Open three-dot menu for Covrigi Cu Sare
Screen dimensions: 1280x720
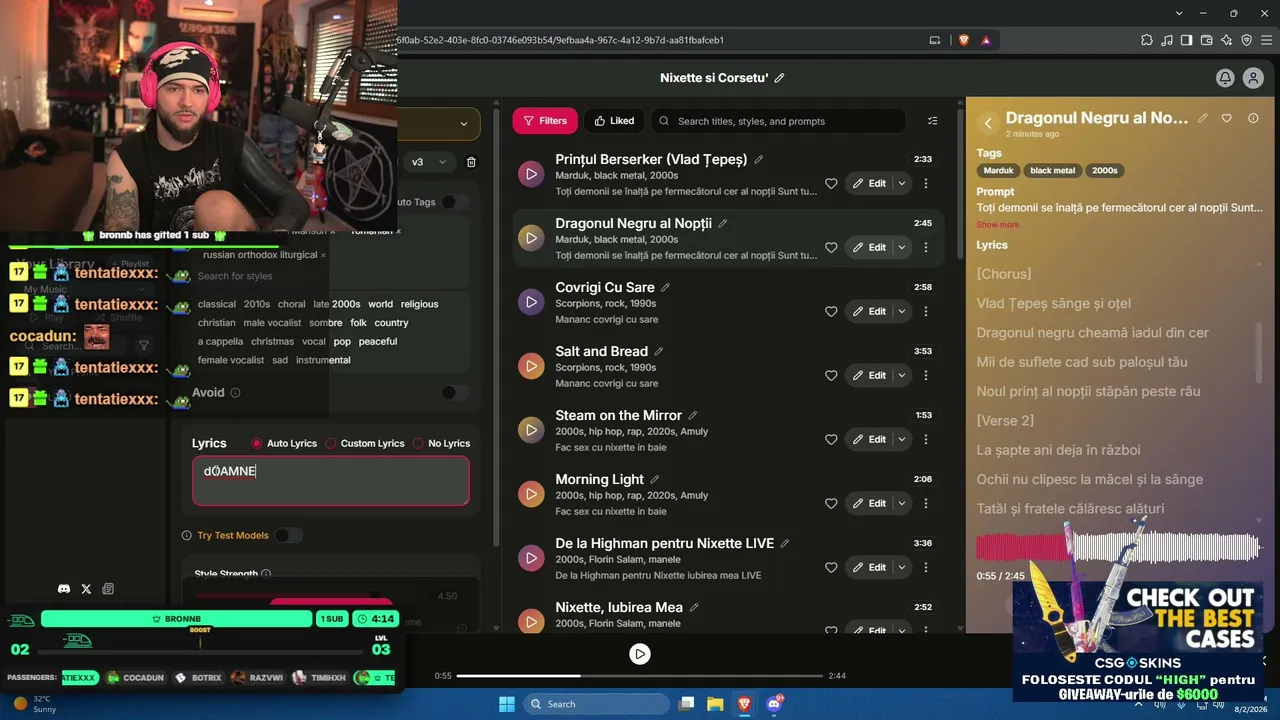click(926, 312)
